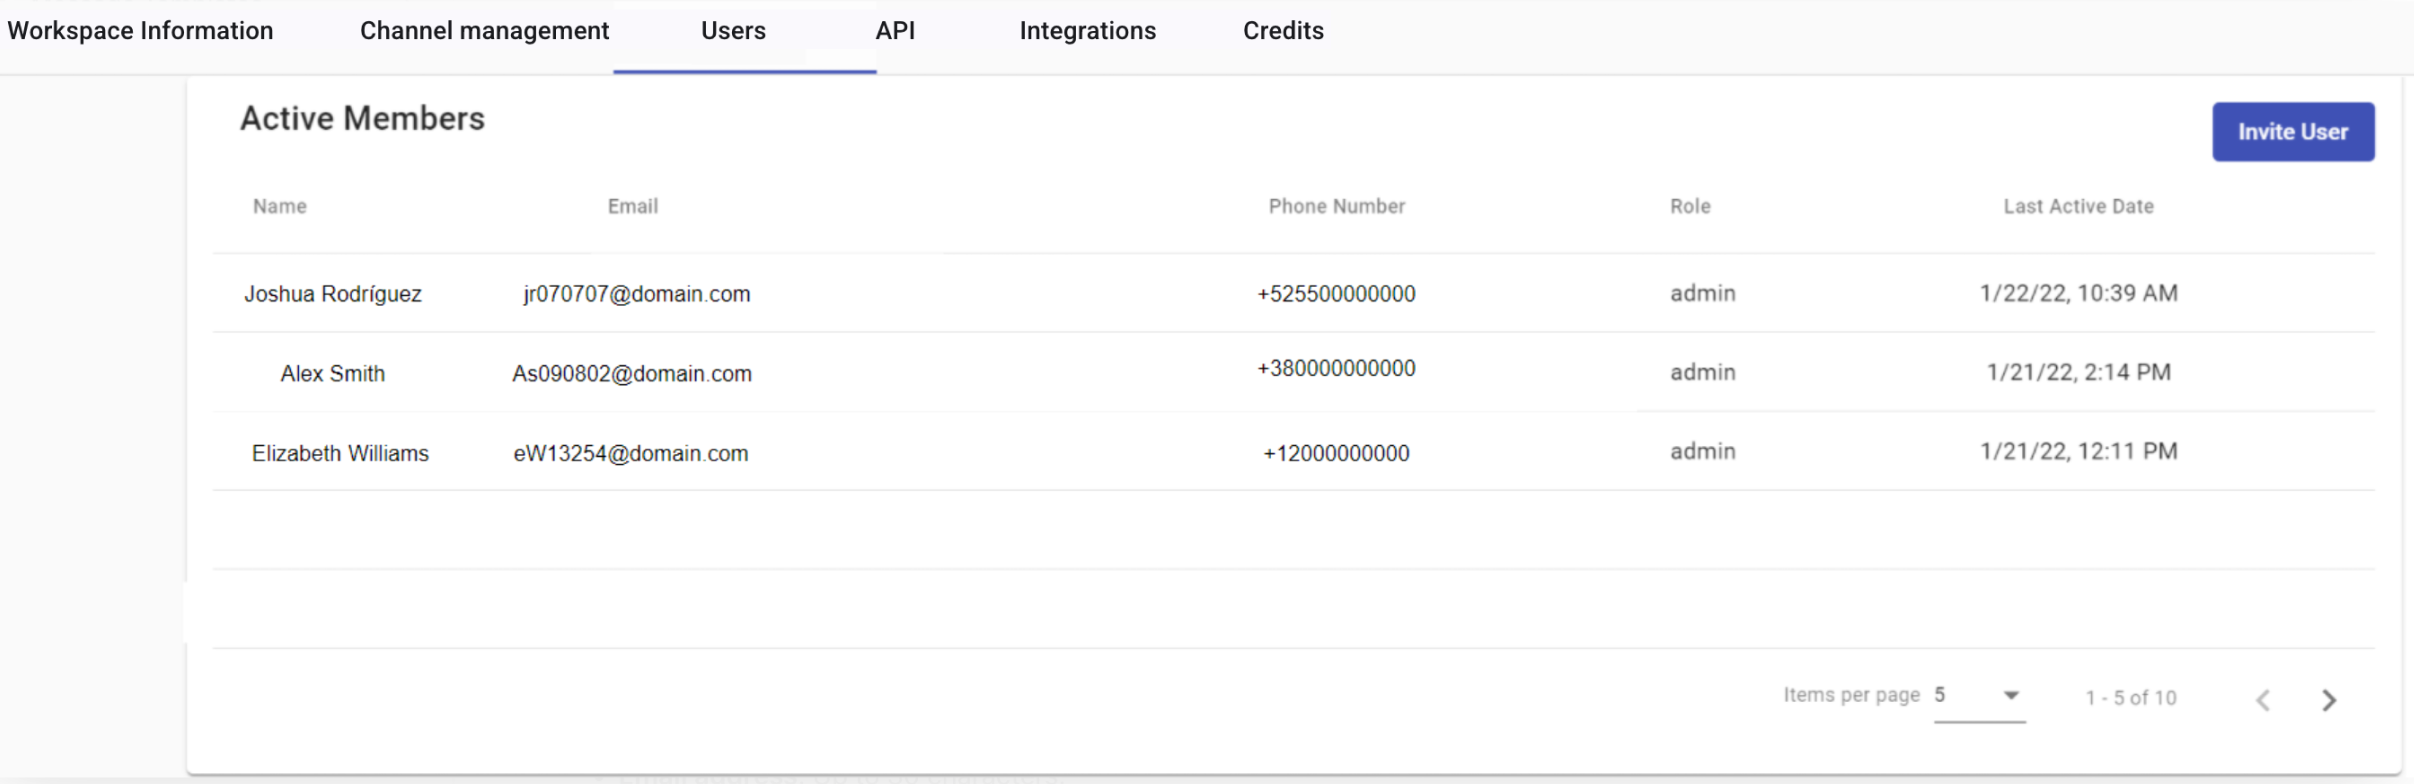
Task: Select the Last Active Date column header
Action: (x=2078, y=206)
